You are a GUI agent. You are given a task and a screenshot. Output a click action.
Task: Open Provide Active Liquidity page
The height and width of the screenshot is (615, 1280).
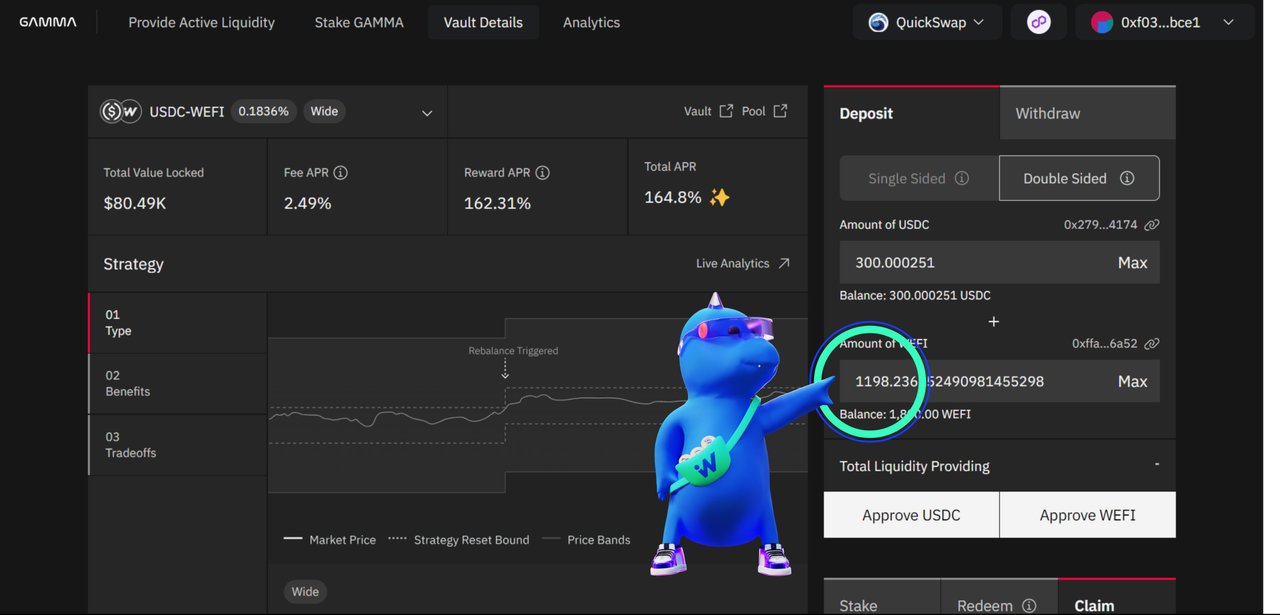[201, 22]
